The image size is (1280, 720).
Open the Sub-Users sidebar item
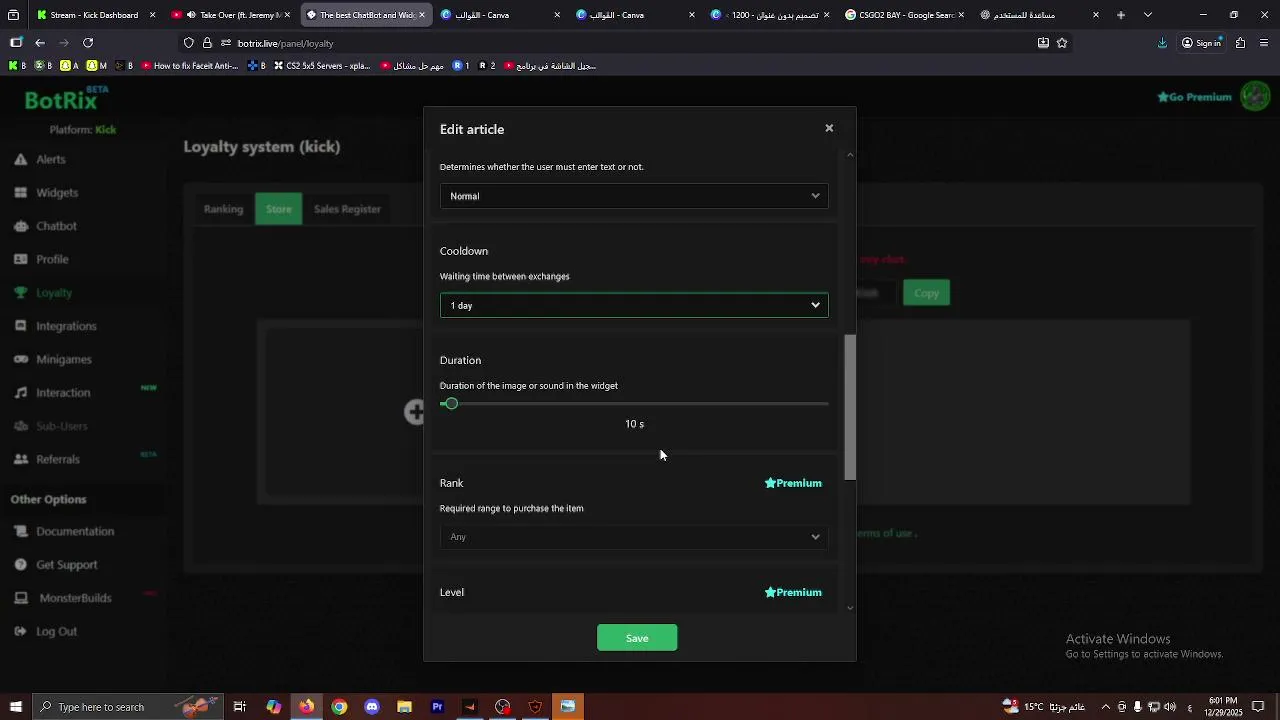50,426
